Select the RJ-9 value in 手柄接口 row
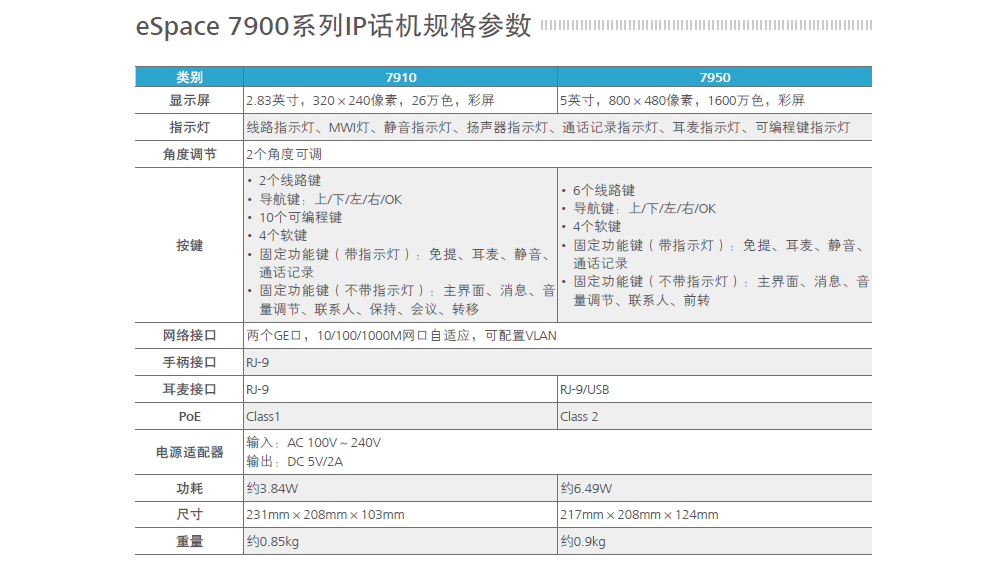 point(258,362)
